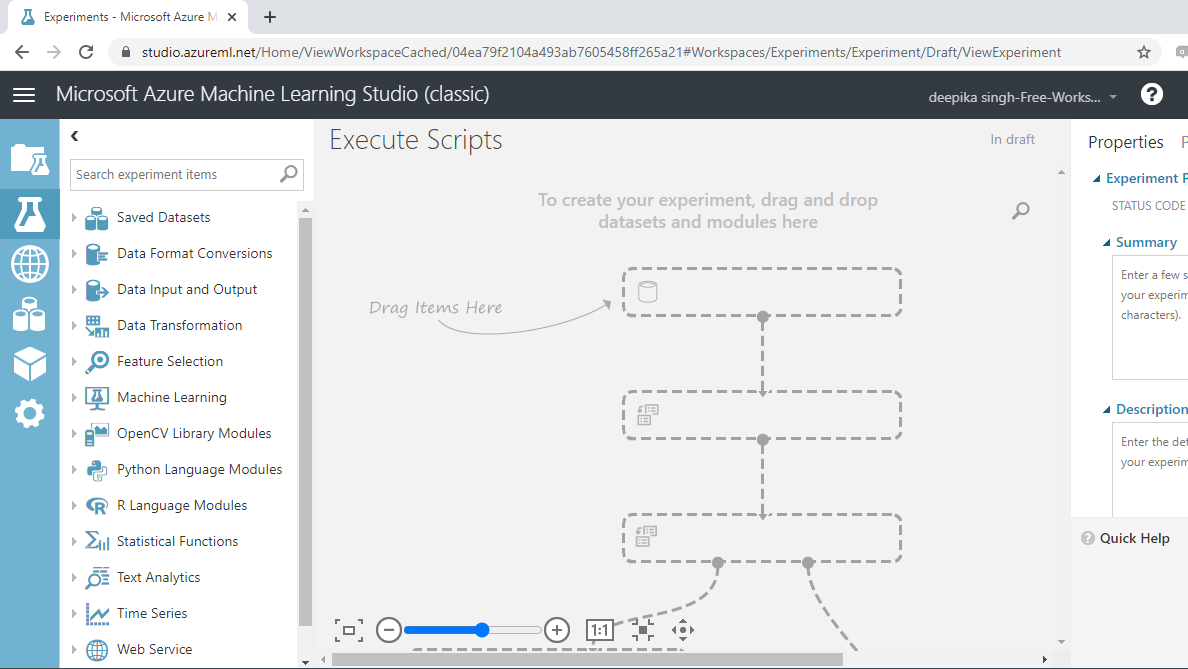
Task: Expand the Saved Datasets category
Action: tap(74, 217)
